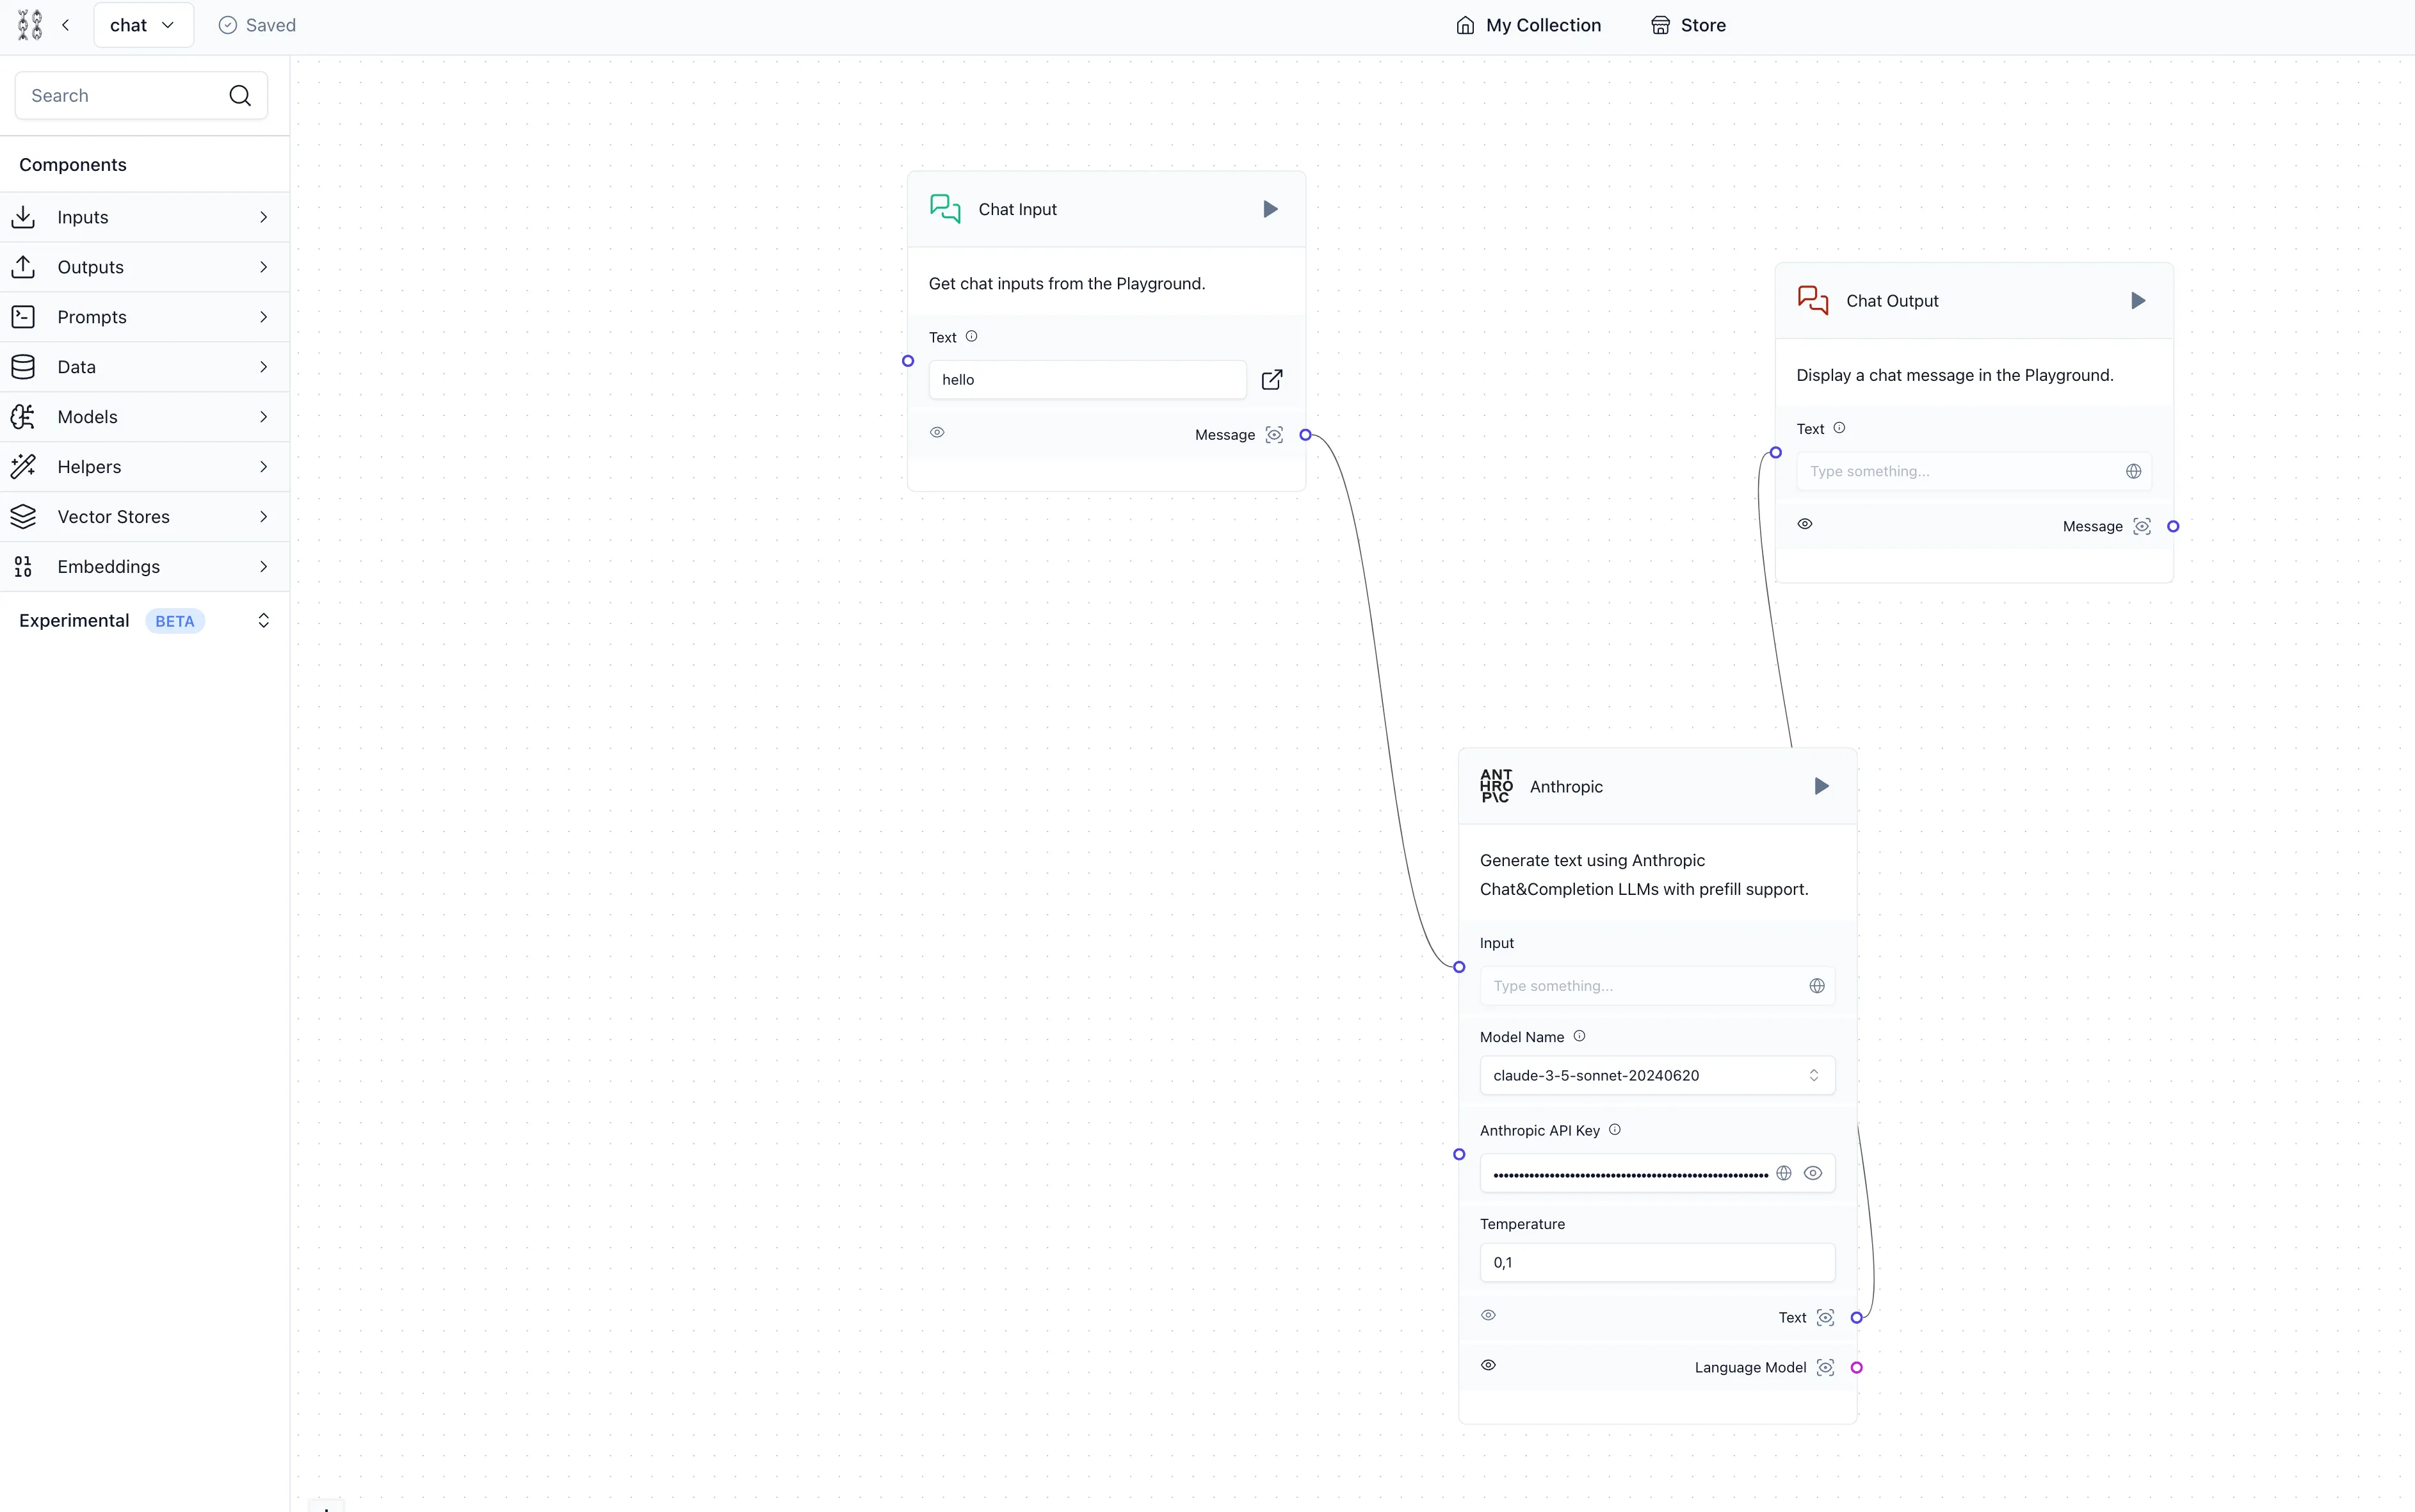This screenshot has height=1512, width=2415.
Task: Click the Anthropic brand icon
Action: (x=1495, y=785)
